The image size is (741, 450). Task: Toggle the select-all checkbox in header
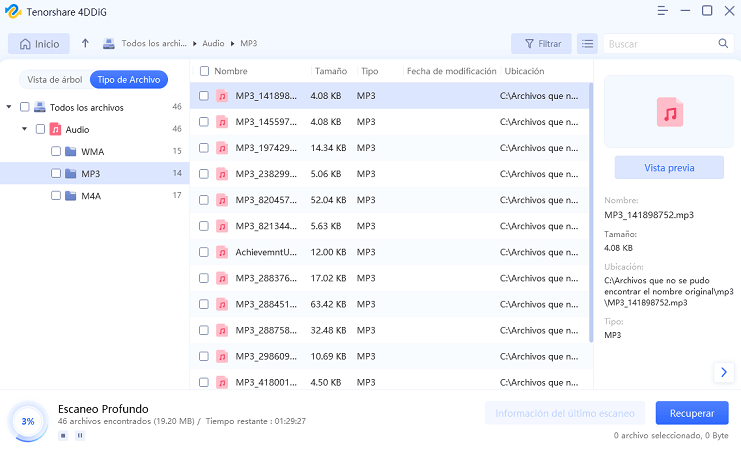[204, 71]
